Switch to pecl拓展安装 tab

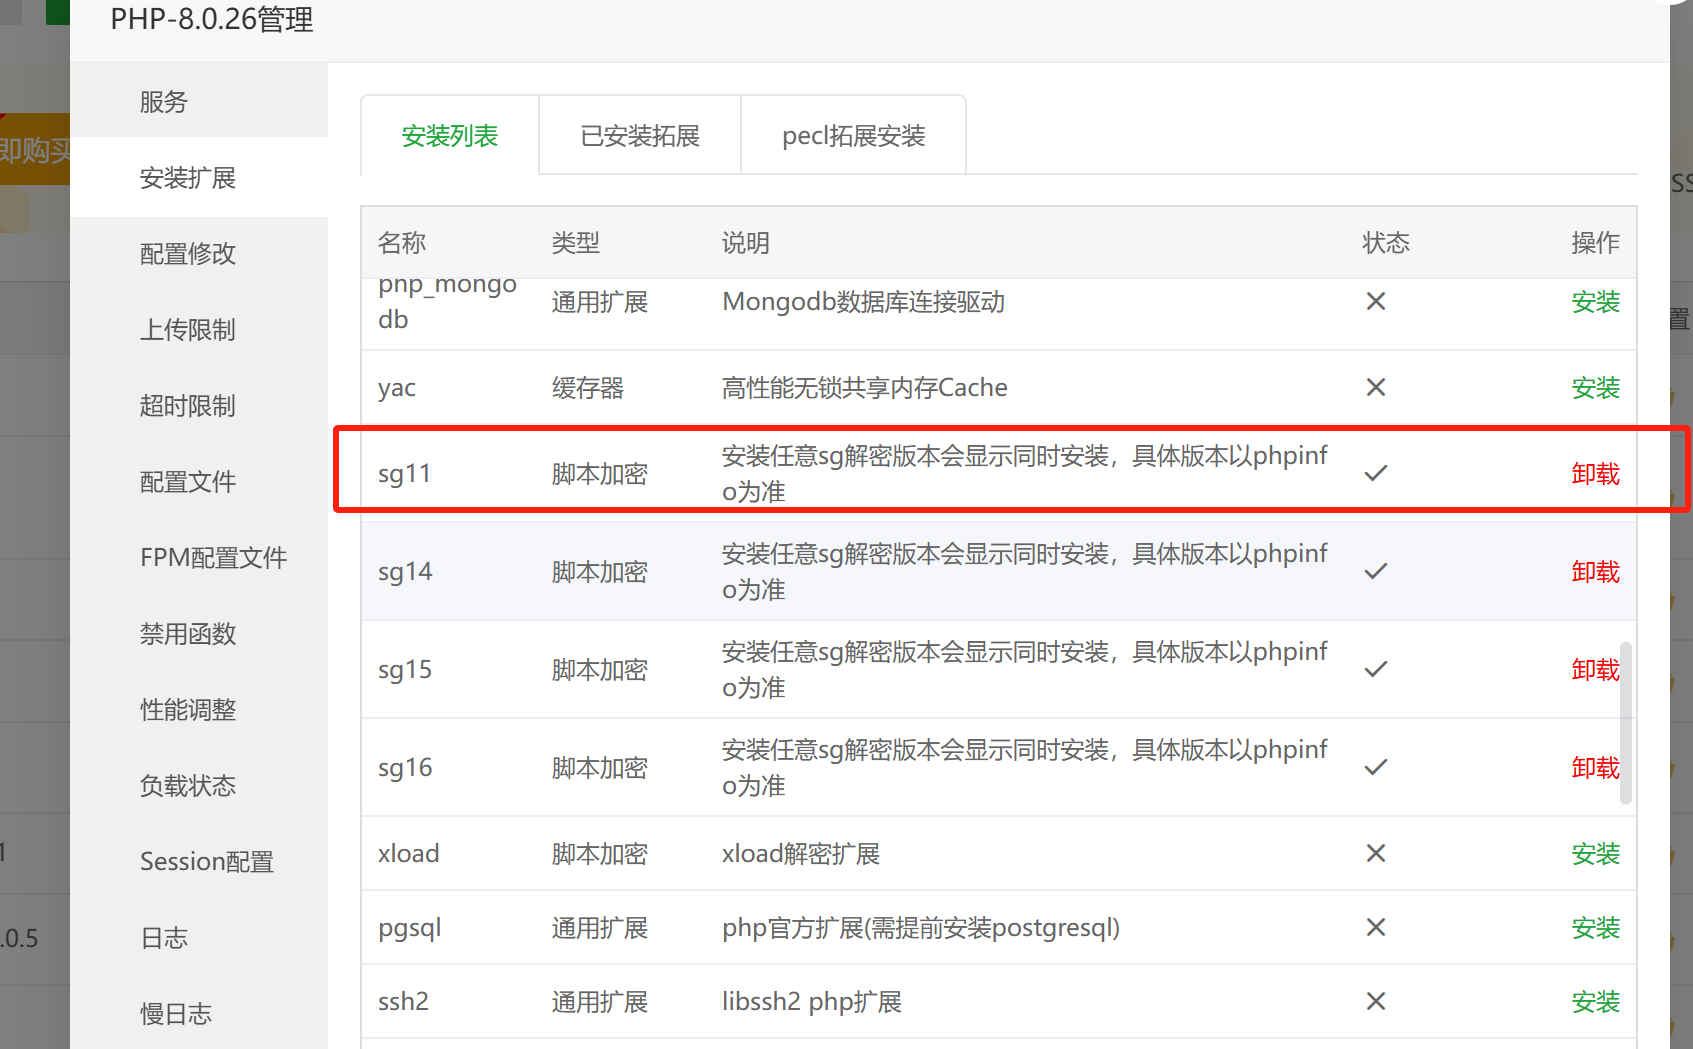pyautogui.click(x=854, y=136)
